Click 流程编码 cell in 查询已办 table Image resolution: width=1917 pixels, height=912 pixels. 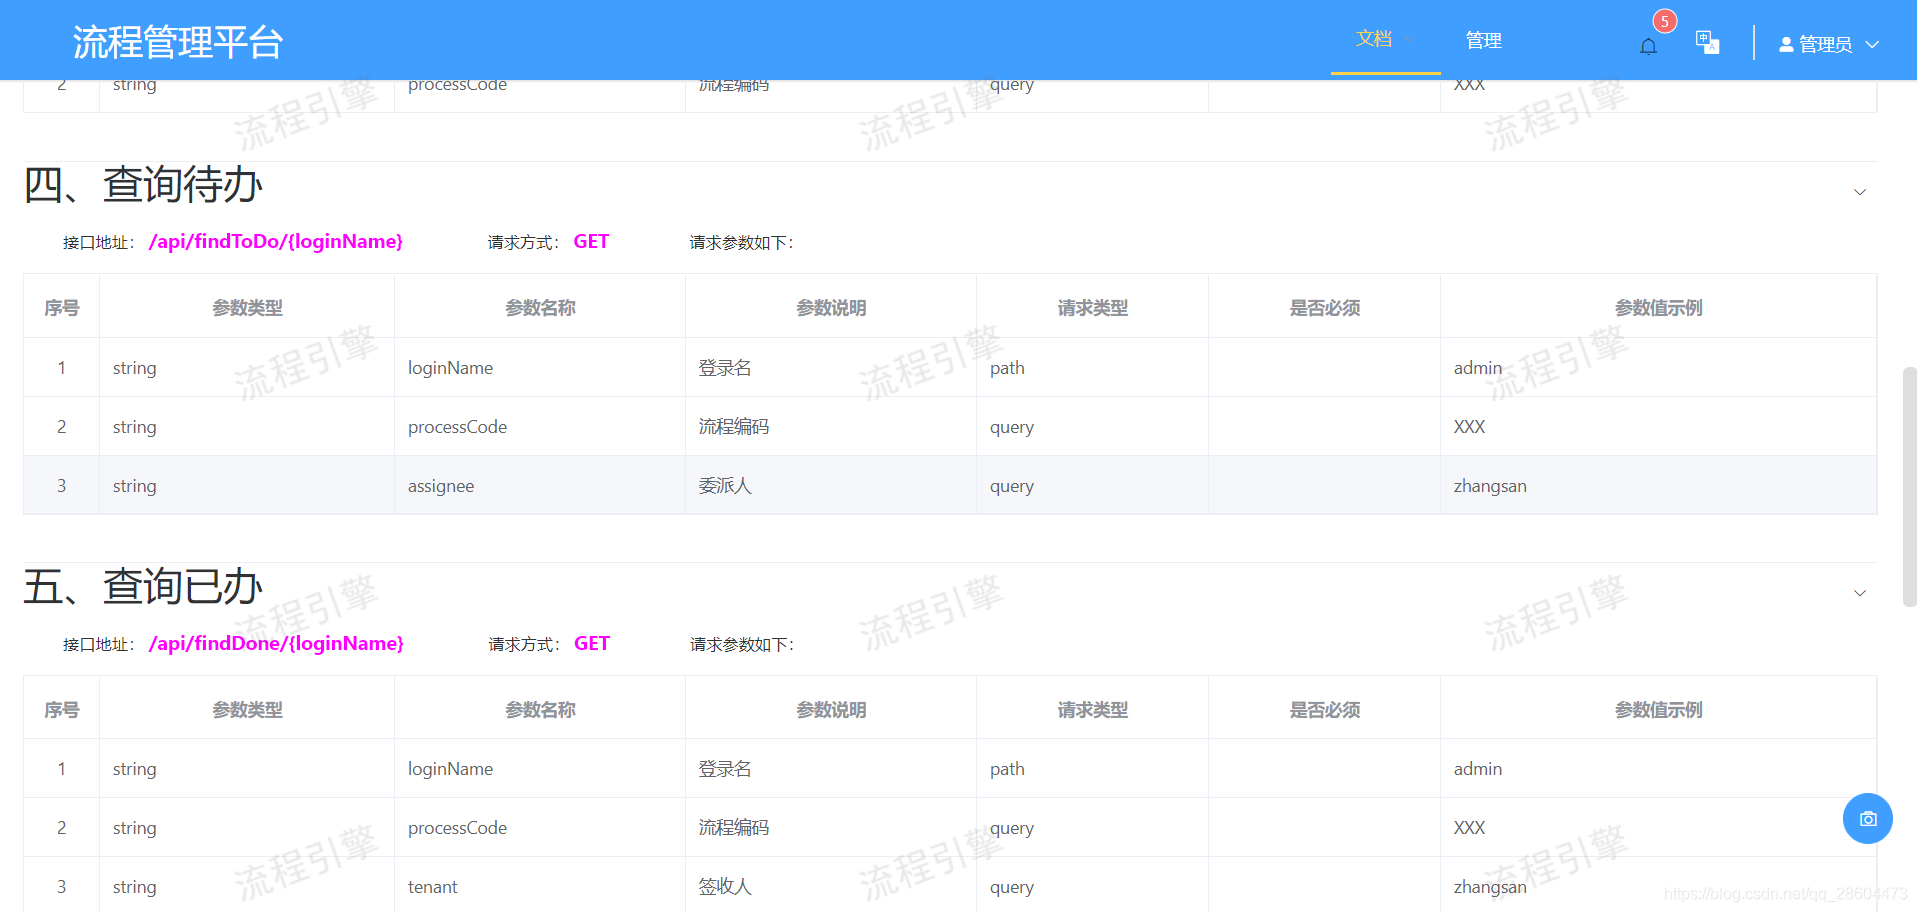(x=831, y=828)
